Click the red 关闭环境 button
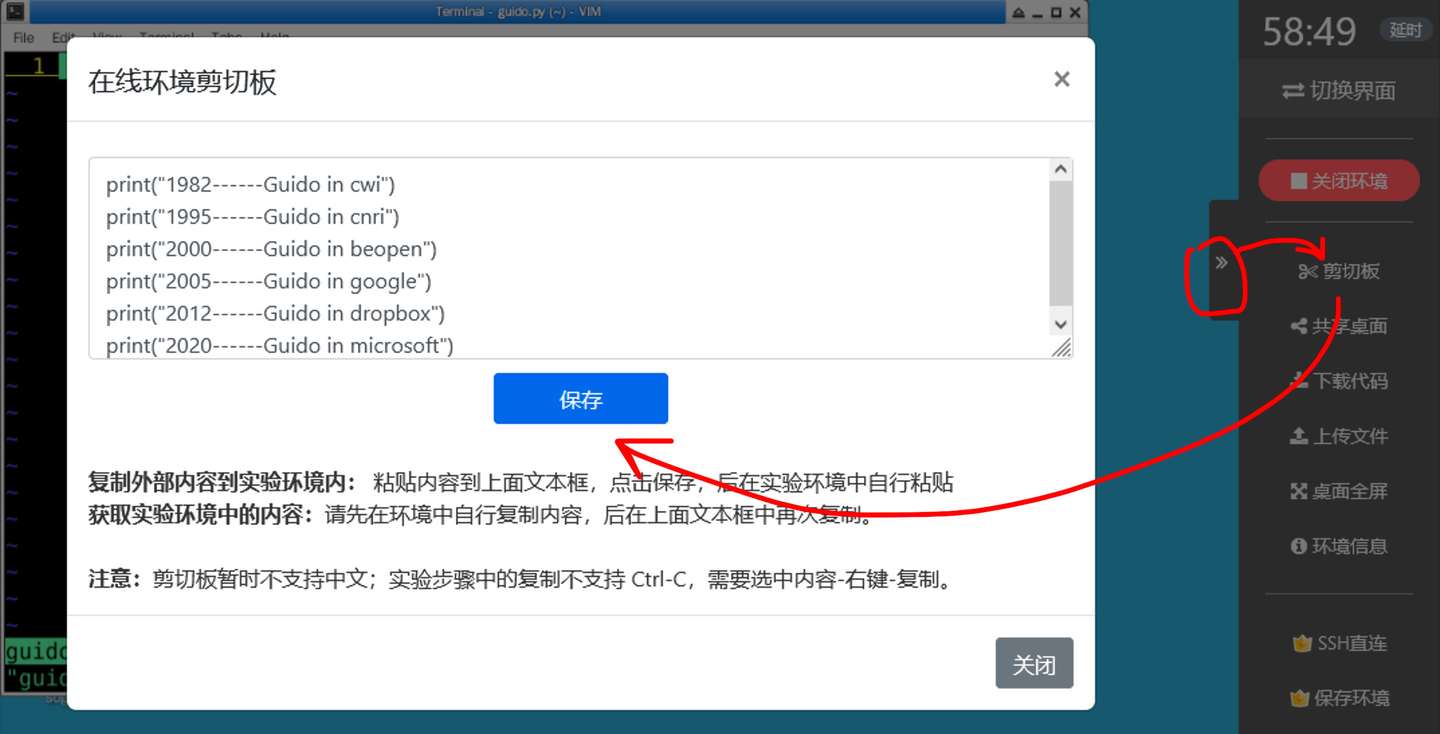1440x734 pixels. [1339, 181]
